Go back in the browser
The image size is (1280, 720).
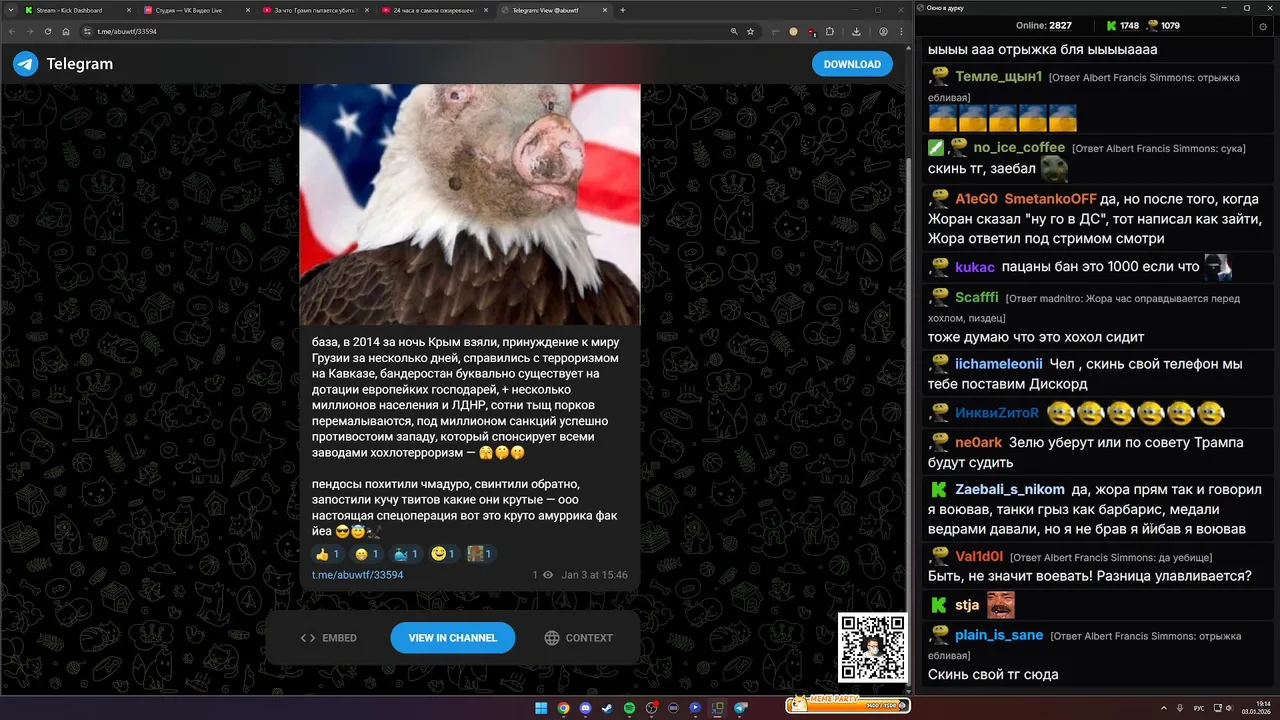(x=12, y=31)
